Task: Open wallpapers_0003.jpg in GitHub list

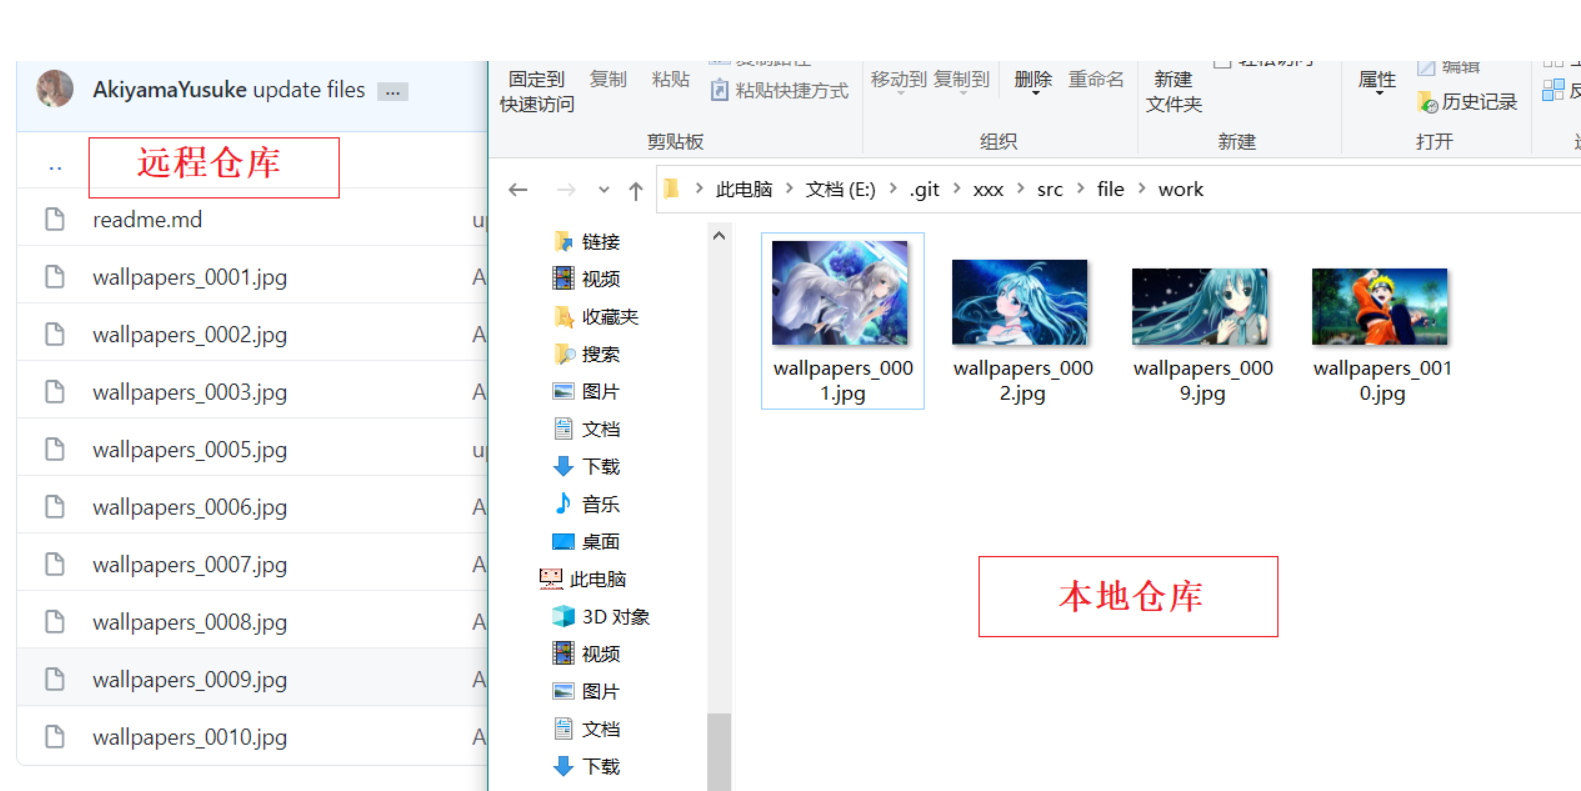Action: tap(190, 392)
